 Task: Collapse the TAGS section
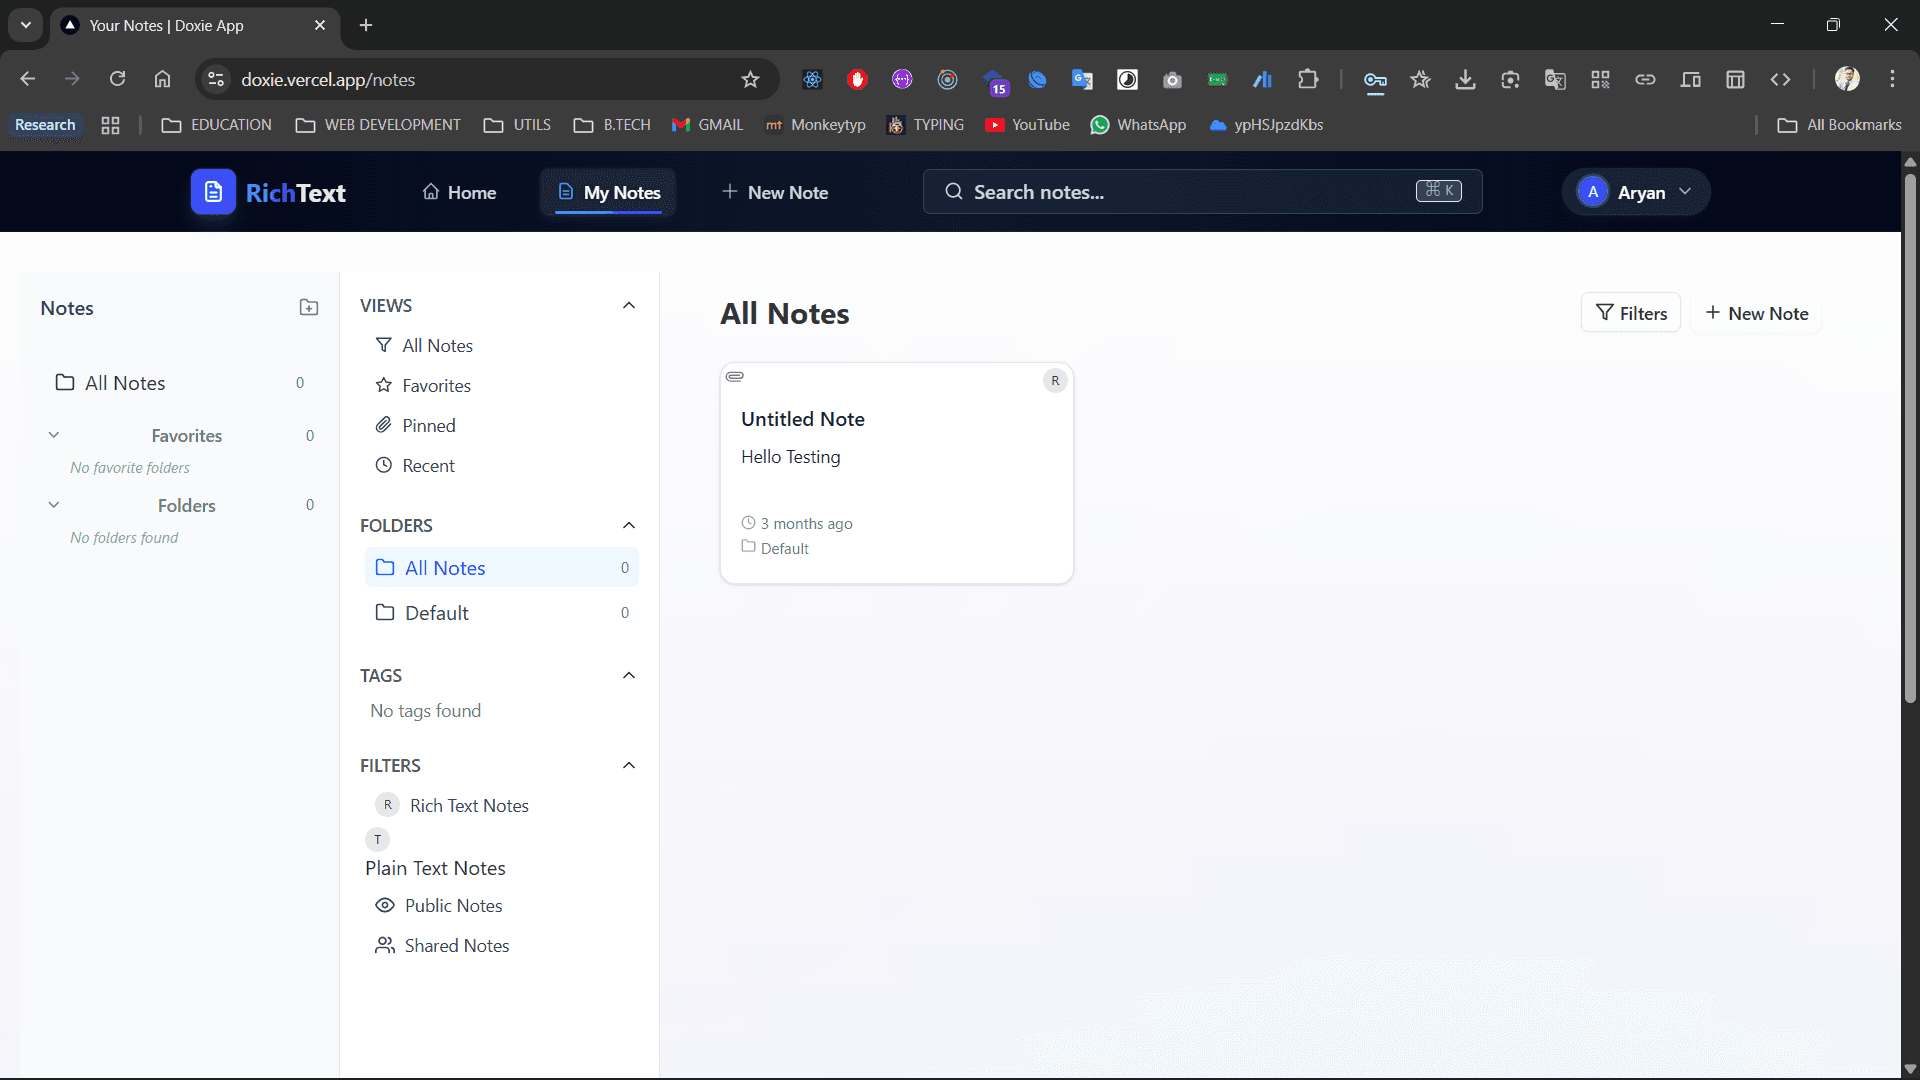(x=629, y=676)
